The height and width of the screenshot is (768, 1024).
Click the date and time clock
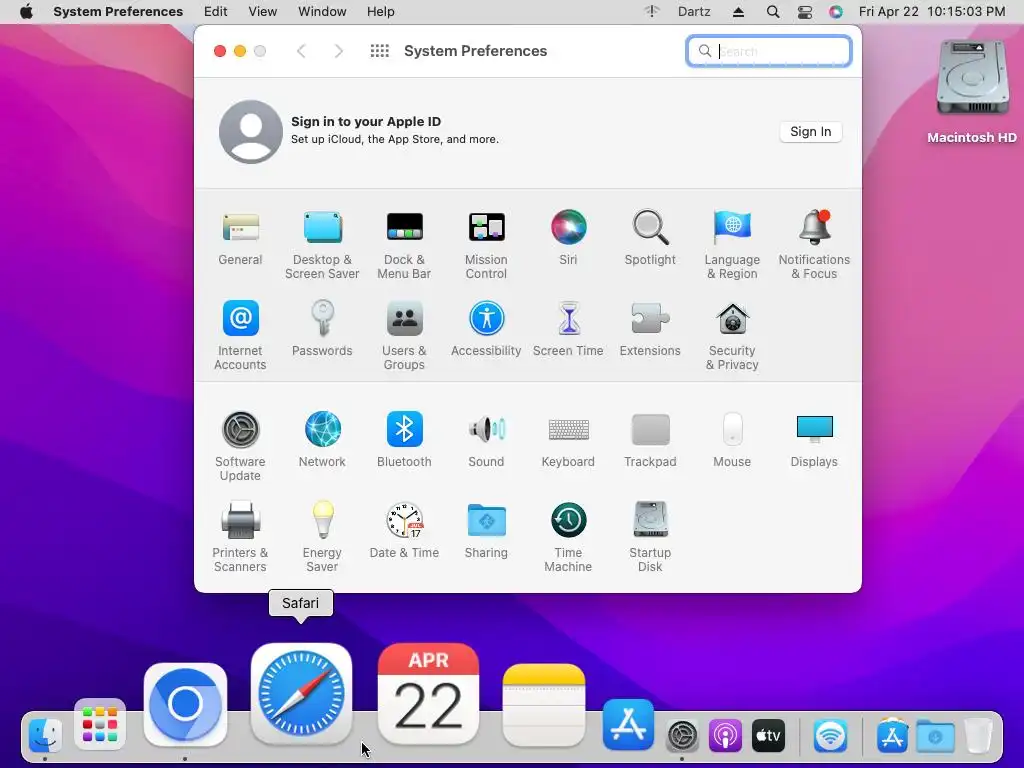(x=932, y=12)
